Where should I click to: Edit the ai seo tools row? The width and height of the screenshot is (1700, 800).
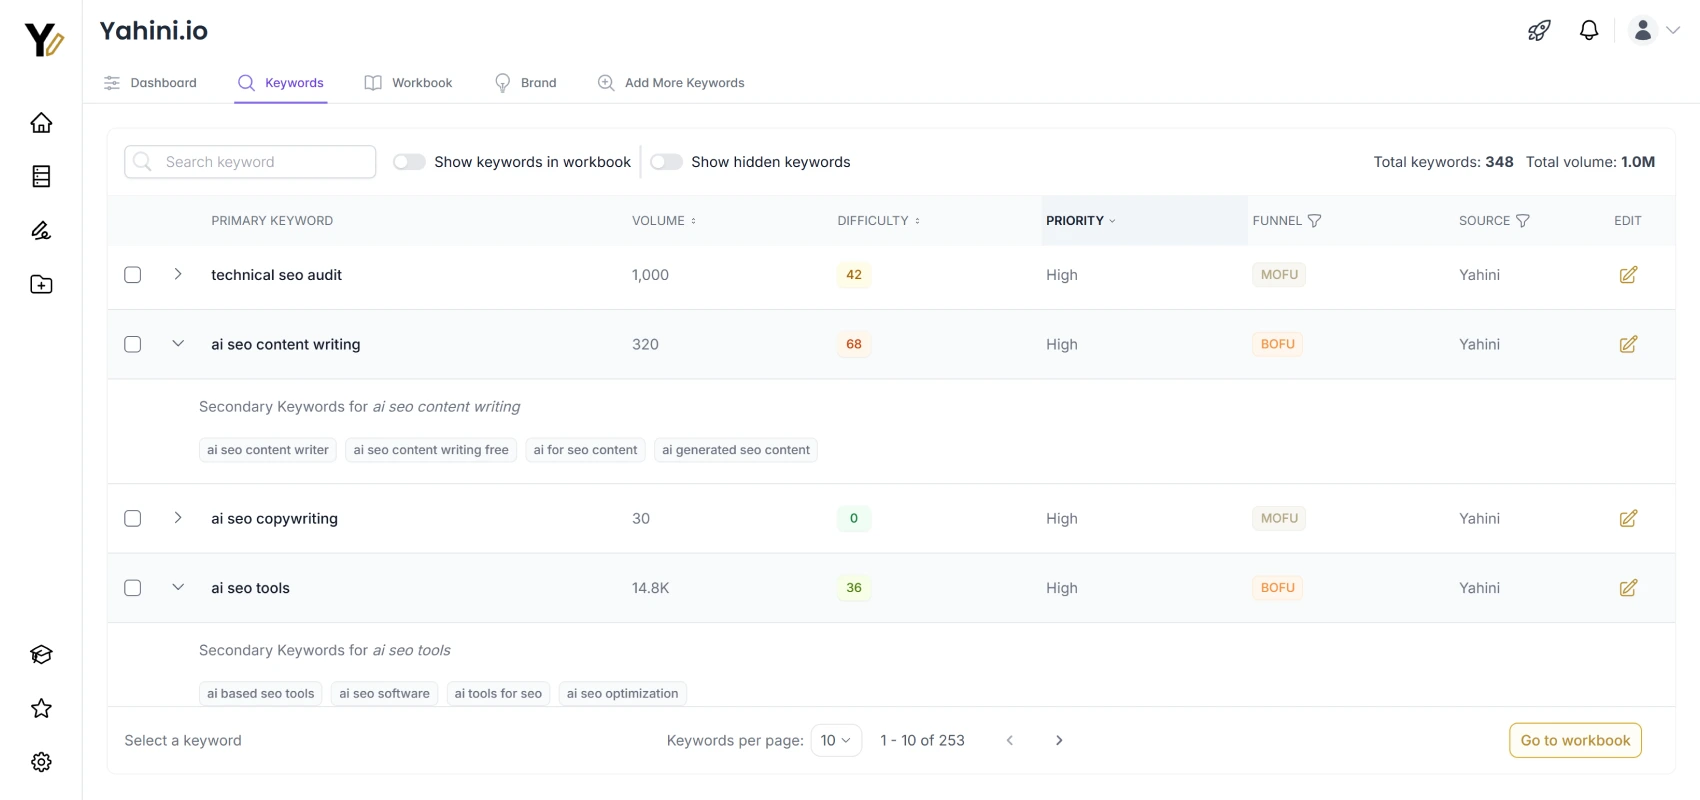(1628, 588)
